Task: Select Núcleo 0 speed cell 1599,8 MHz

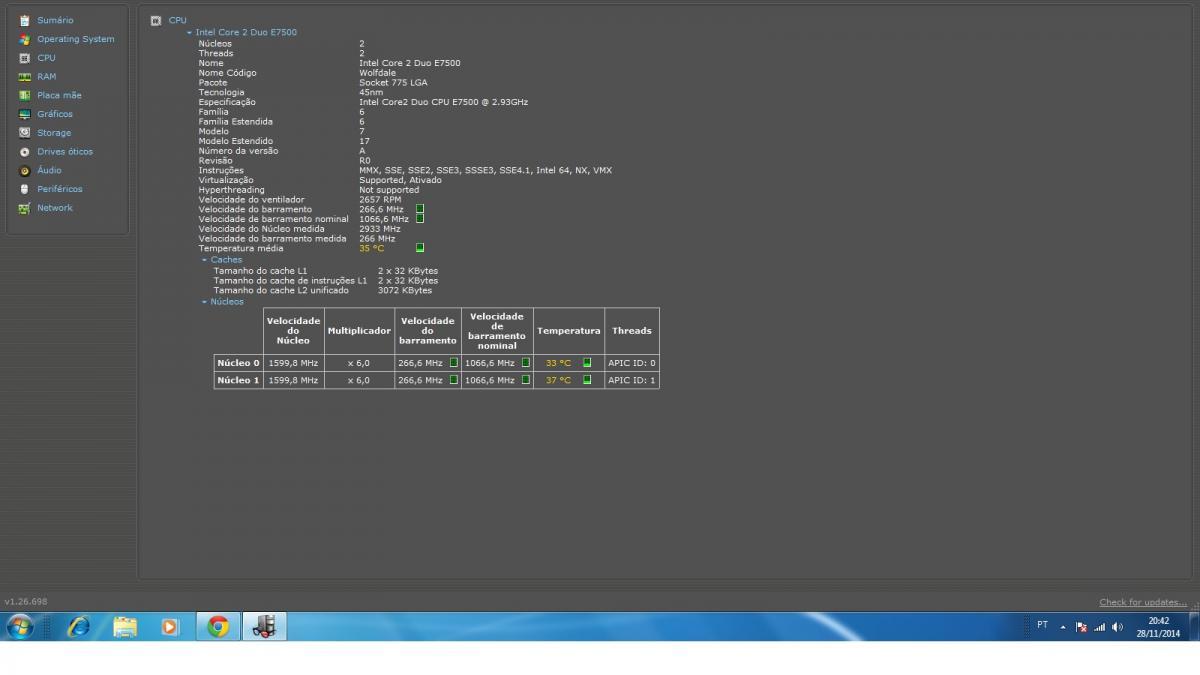Action: [x=293, y=363]
